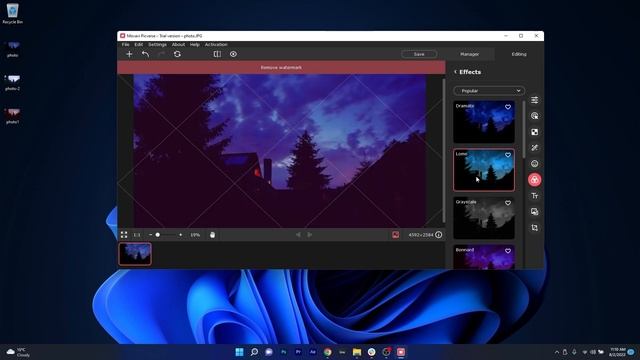The height and width of the screenshot is (360, 640).
Task: Select the red Effects tool icon
Action: tap(534, 180)
